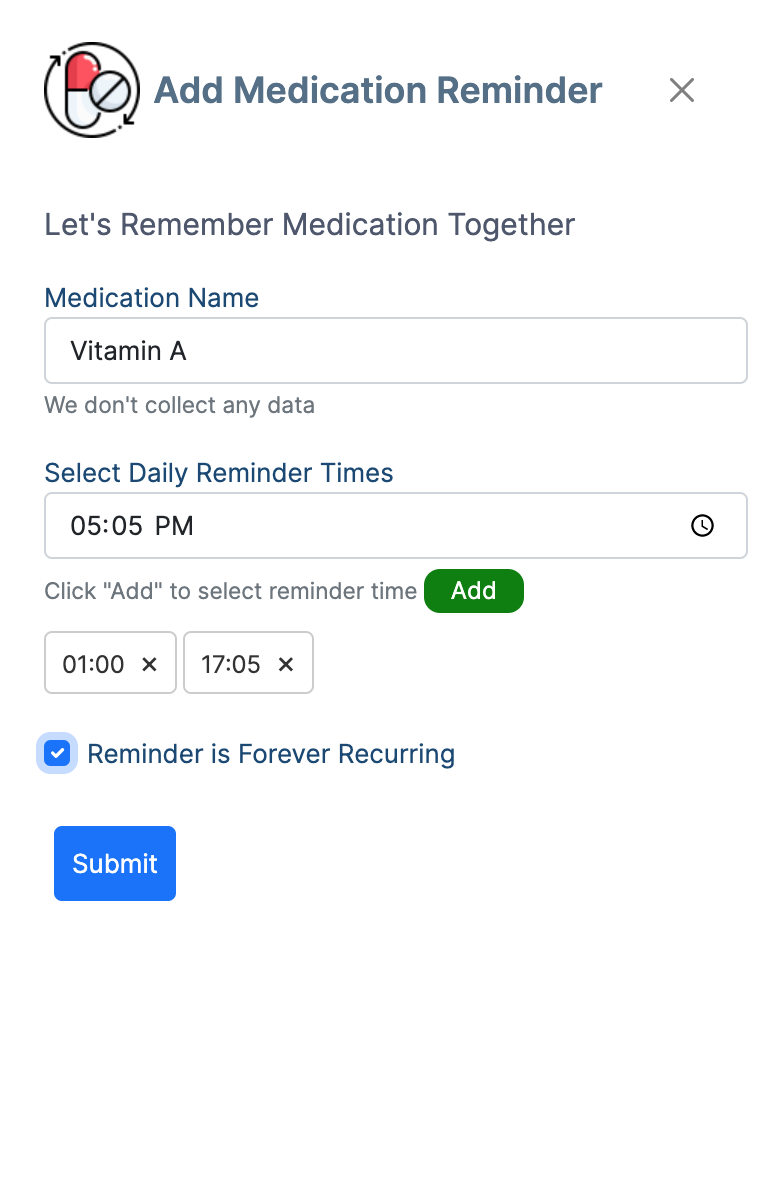
Task: Click the 'Let's Remember Medication Together' heading
Action: click(309, 225)
